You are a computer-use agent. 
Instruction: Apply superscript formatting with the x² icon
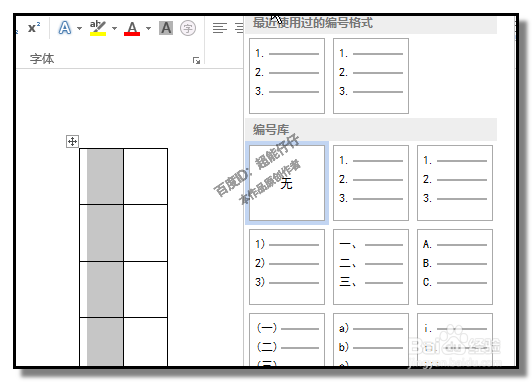click(34, 28)
